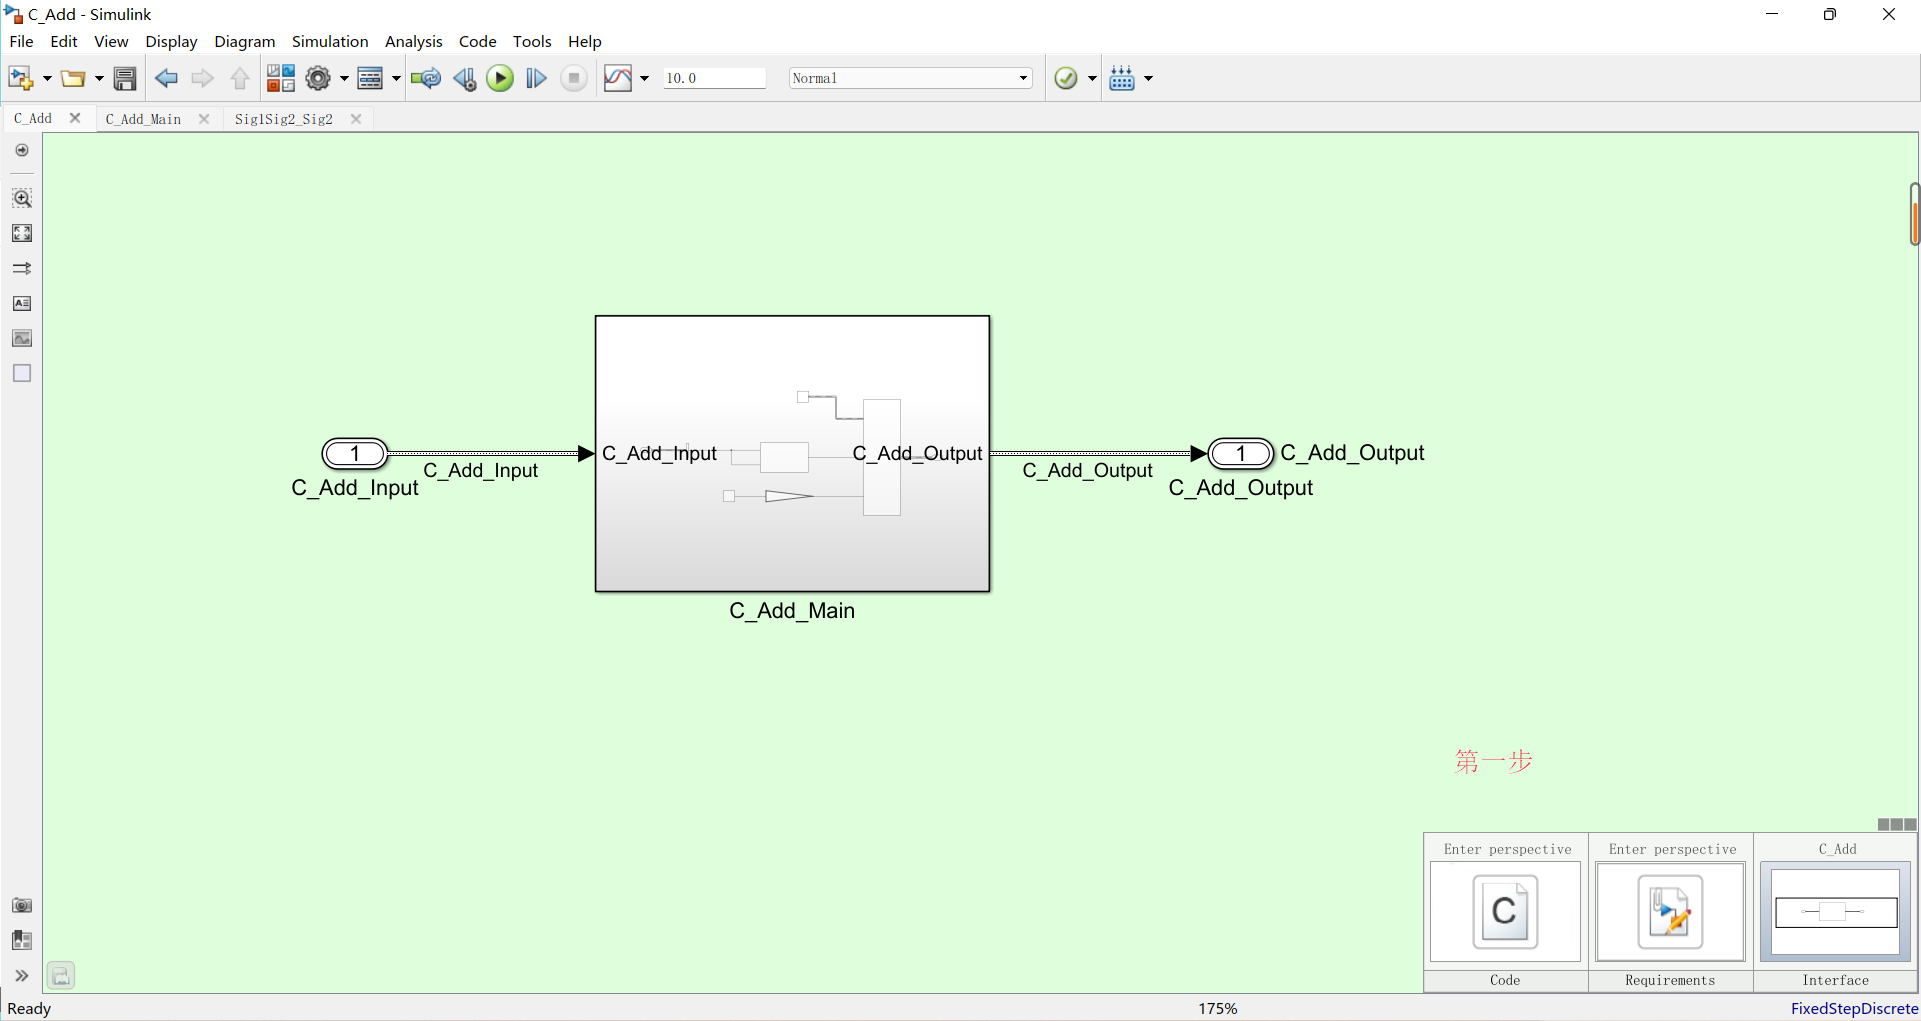1921x1021 pixels.
Task: Open the Simulation menu
Action: pos(330,41)
